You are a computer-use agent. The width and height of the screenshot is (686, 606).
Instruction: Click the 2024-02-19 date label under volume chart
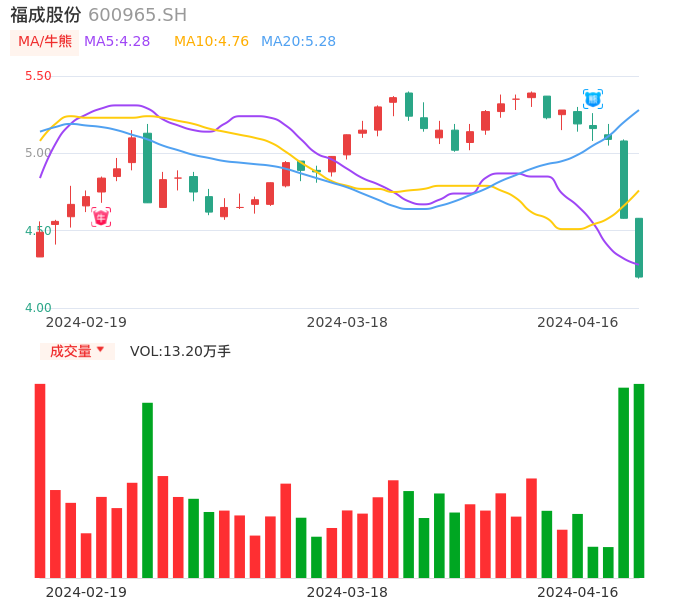coord(86,592)
